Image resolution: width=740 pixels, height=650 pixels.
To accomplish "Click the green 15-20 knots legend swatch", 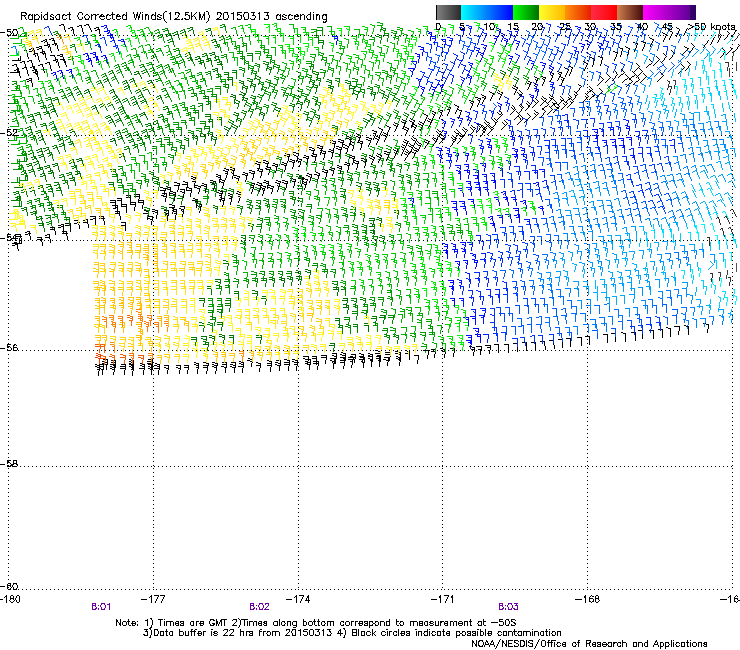I will pyautogui.click(x=526, y=12).
